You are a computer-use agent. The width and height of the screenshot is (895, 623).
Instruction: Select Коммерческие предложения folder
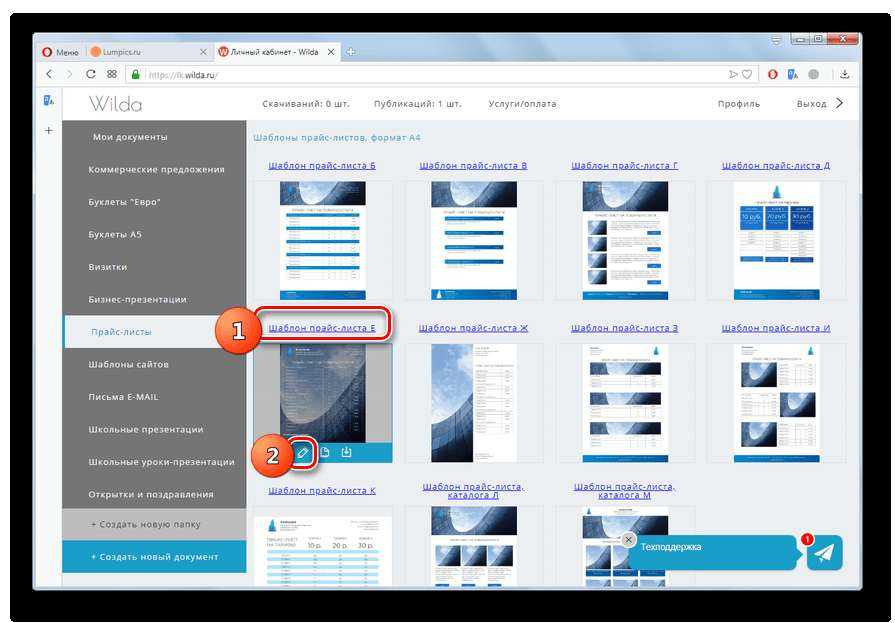pyautogui.click(x=155, y=170)
